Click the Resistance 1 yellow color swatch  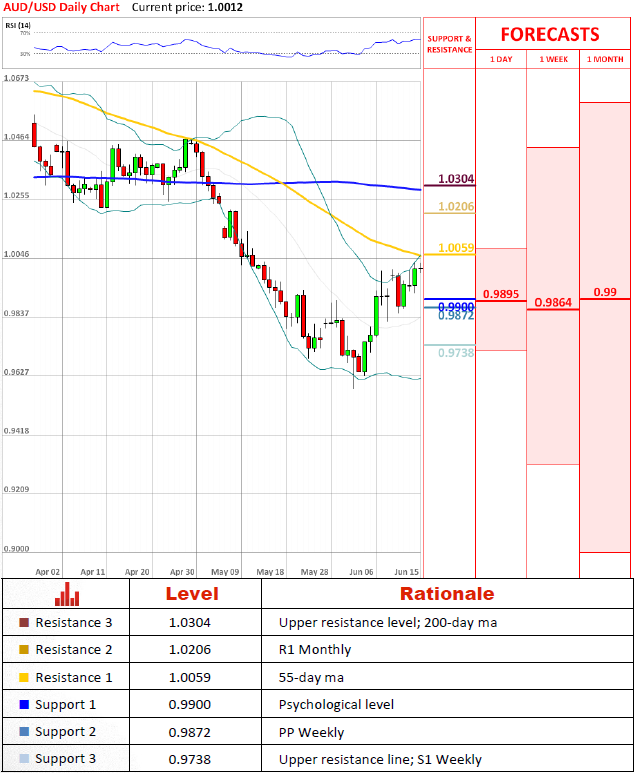(x=23, y=677)
